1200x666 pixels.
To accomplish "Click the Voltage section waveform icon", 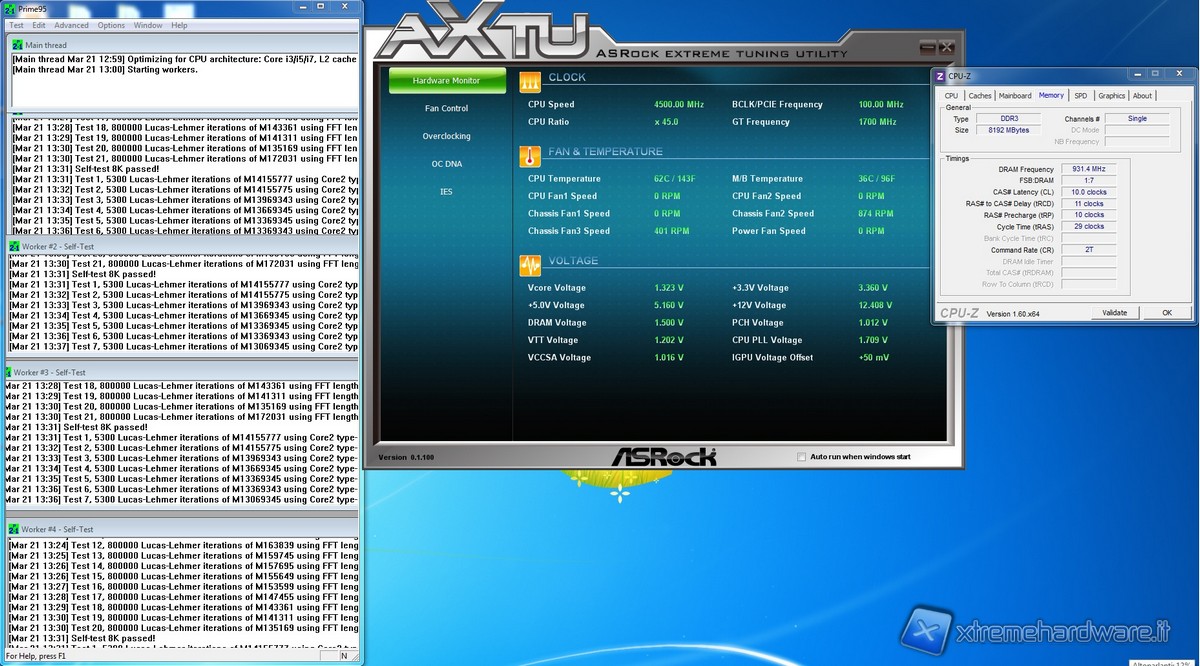I will tap(529, 265).
